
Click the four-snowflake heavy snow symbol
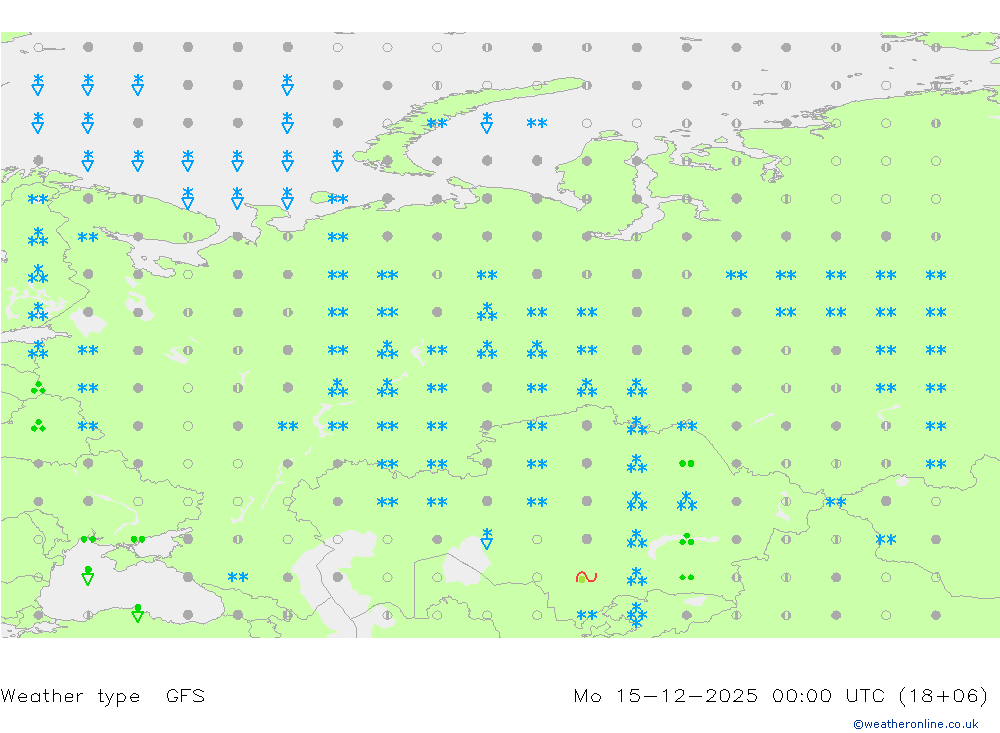(636, 614)
